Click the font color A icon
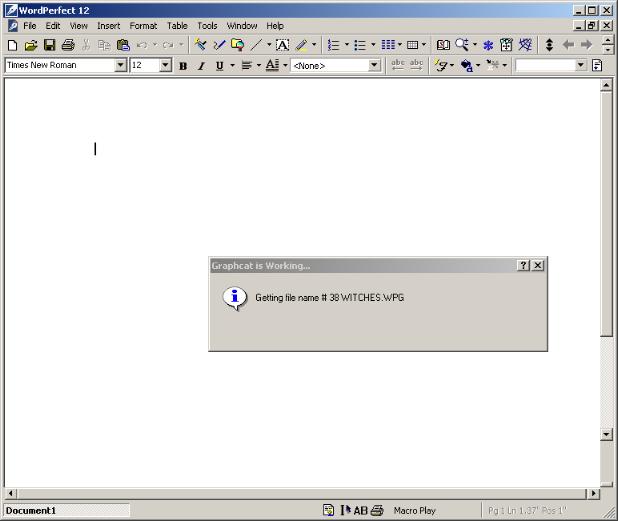The width and height of the screenshot is (618, 521). click(272, 65)
